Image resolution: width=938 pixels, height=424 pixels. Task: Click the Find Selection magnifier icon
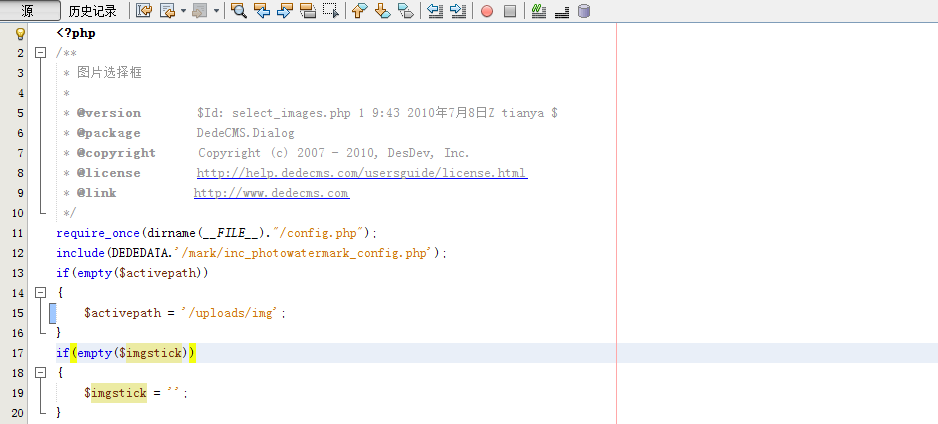239,11
